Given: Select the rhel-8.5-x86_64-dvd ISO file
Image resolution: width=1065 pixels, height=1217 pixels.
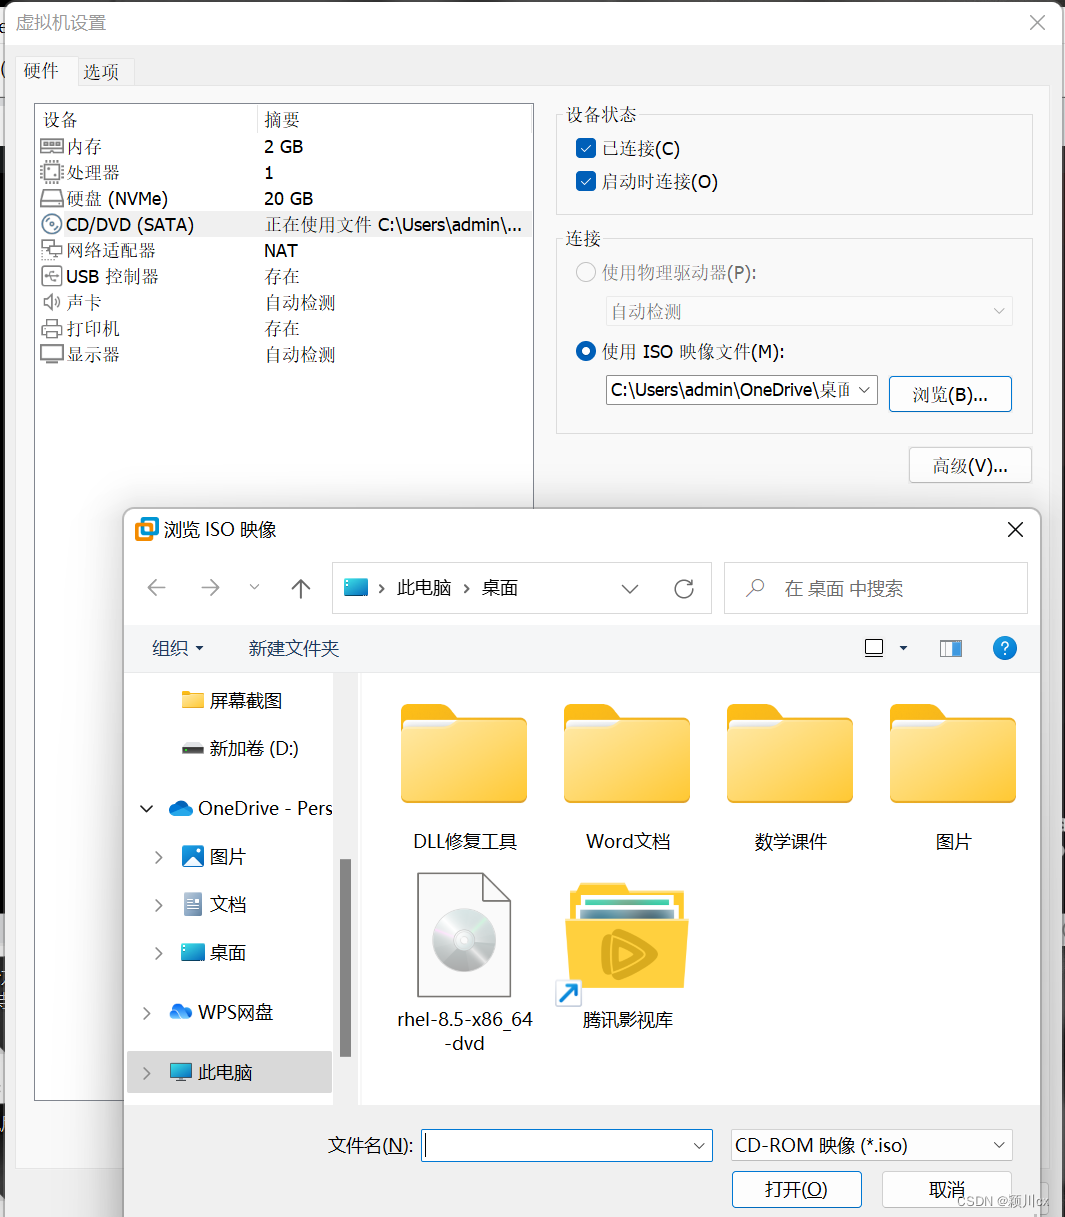Looking at the screenshot, I should tap(464, 934).
